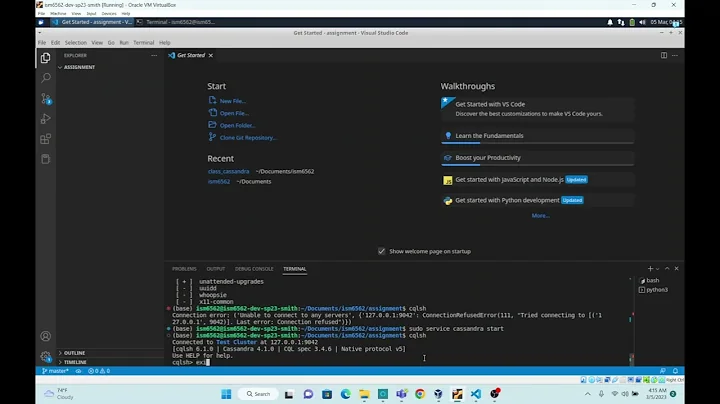
Task: Open Source Control view in activity bar
Action: [45, 98]
